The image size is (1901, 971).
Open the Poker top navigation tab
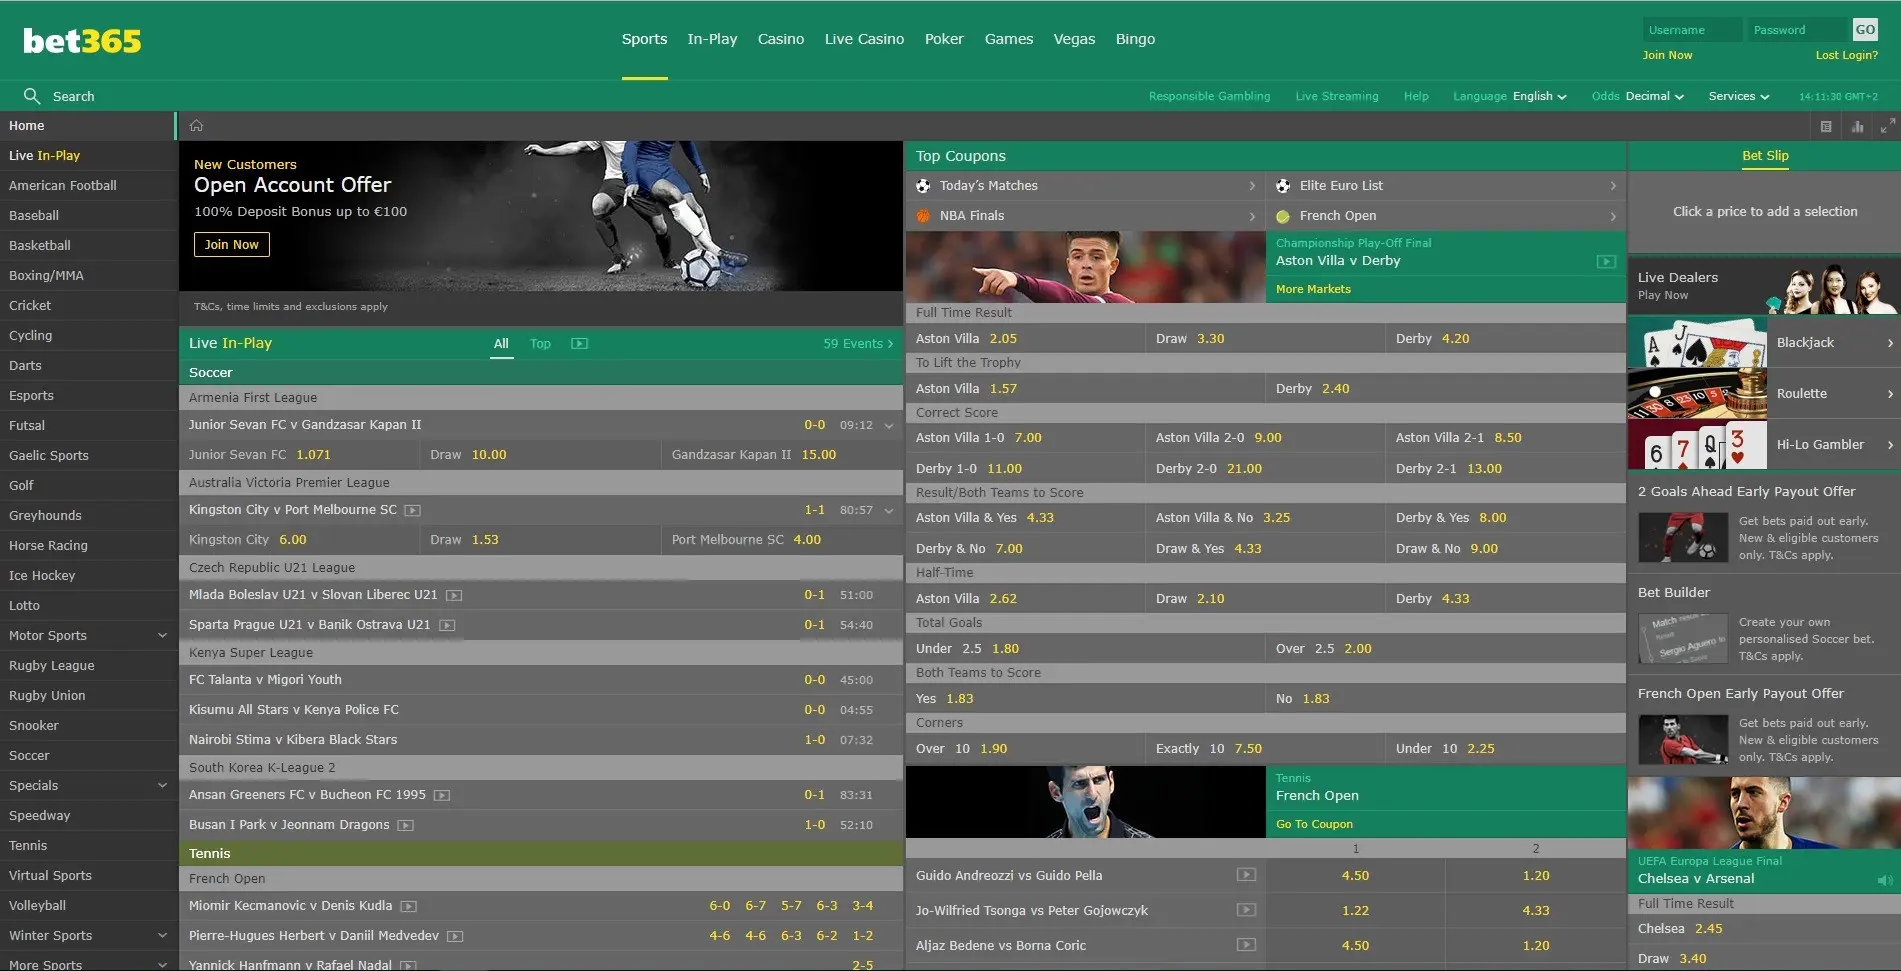[944, 39]
